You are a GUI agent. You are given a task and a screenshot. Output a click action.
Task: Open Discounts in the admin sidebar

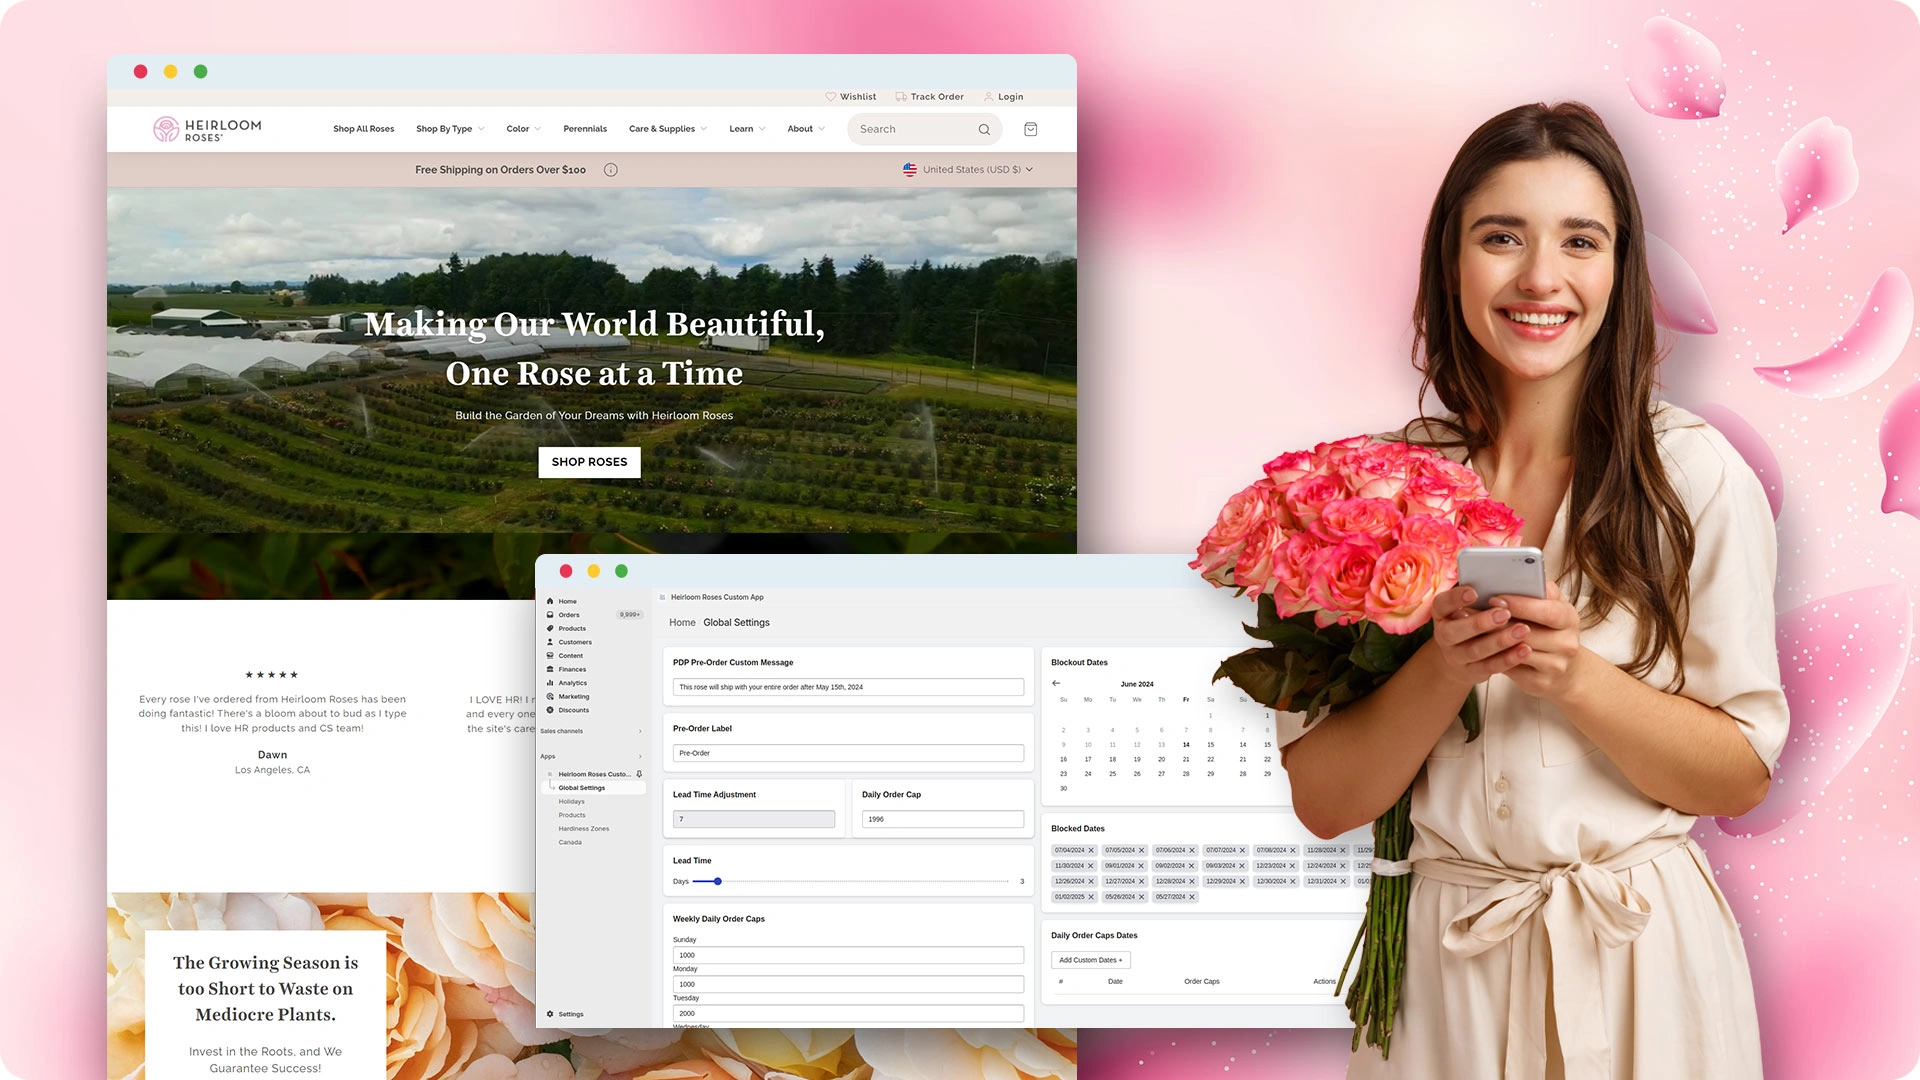pos(568,710)
